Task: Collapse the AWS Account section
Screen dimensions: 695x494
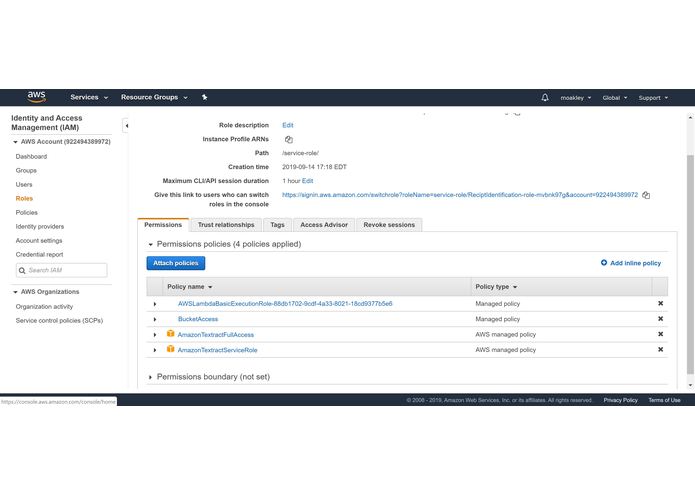Action: [x=16, y=142]
